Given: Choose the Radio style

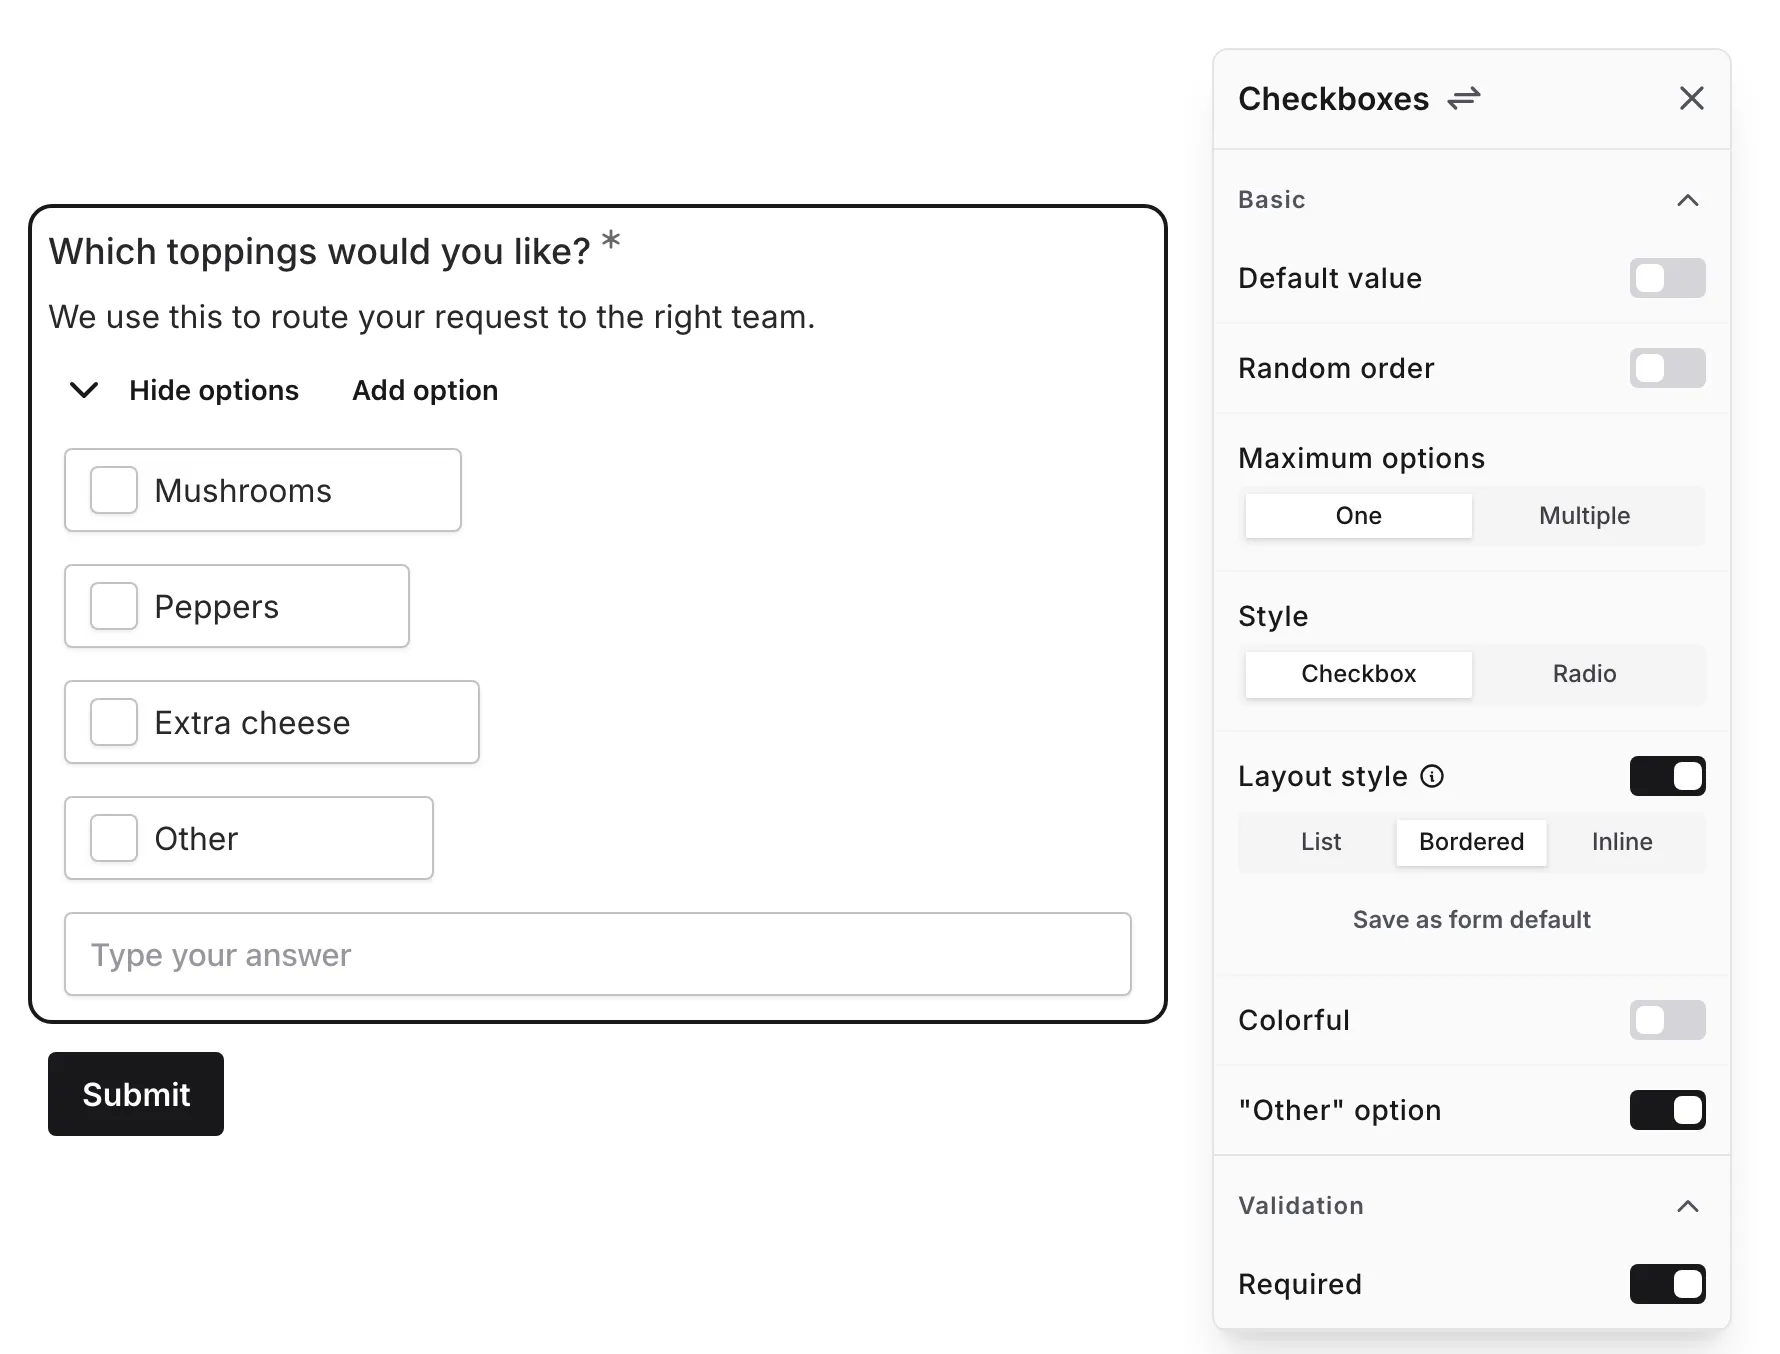Looking at the screenshot, I should pyautogui.click(x=1585, y=674).
